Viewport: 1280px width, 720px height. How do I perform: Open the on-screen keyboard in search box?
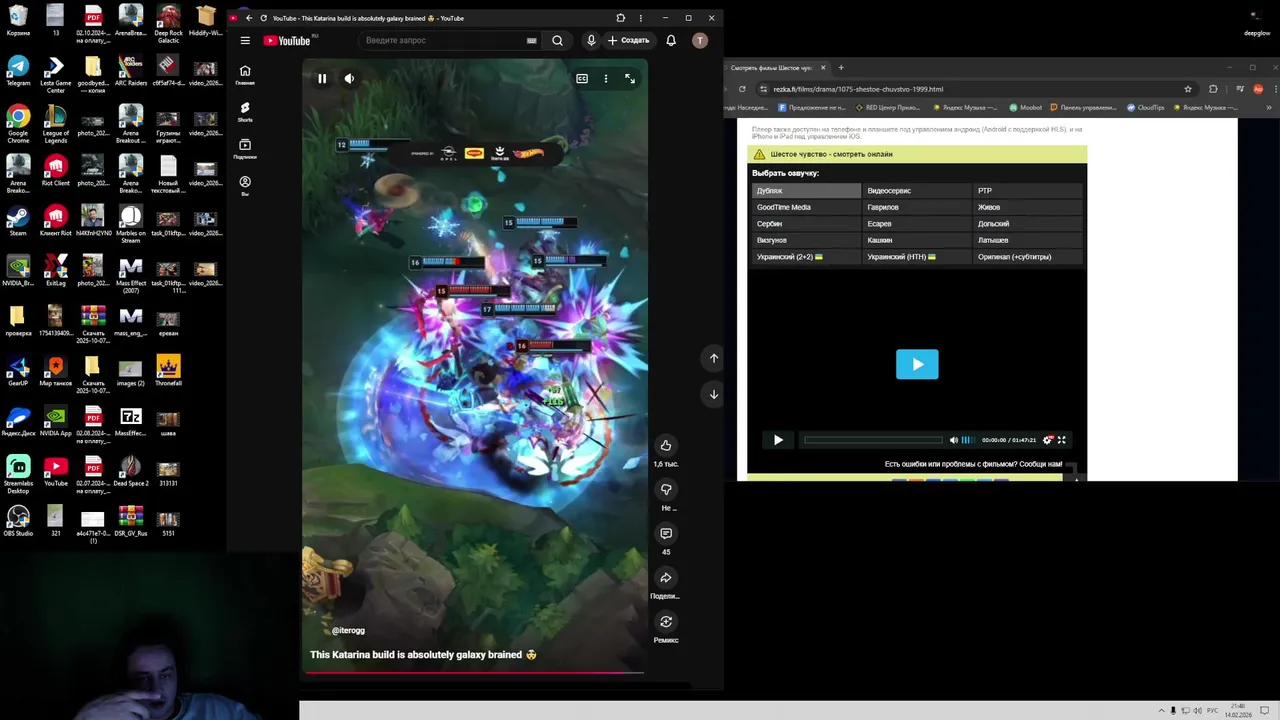coord(532,40)
